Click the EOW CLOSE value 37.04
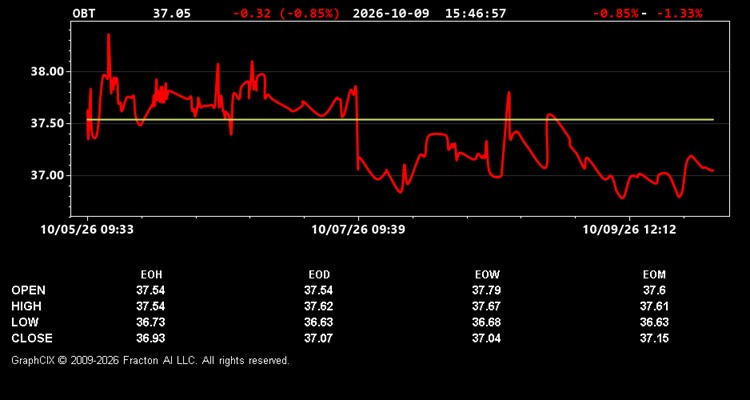The width and height of the screenshot is (750, 400). pyautogui.click(x=486, y=338)
